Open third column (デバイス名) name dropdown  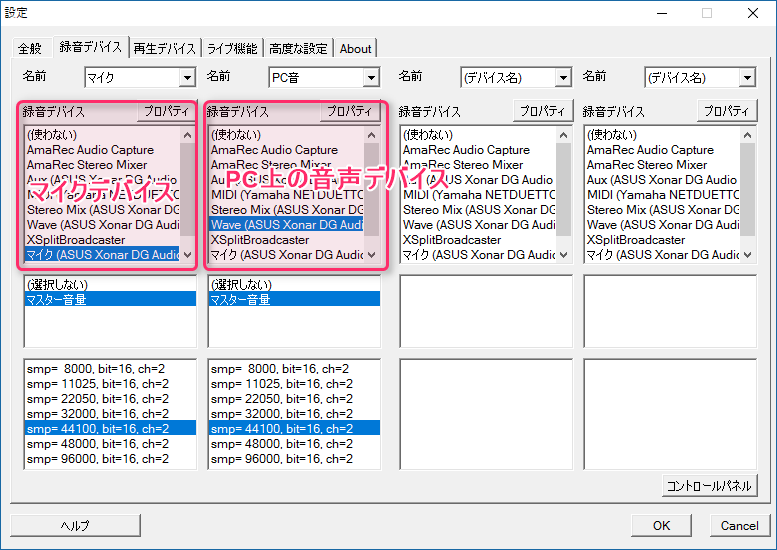pos(563,77)
